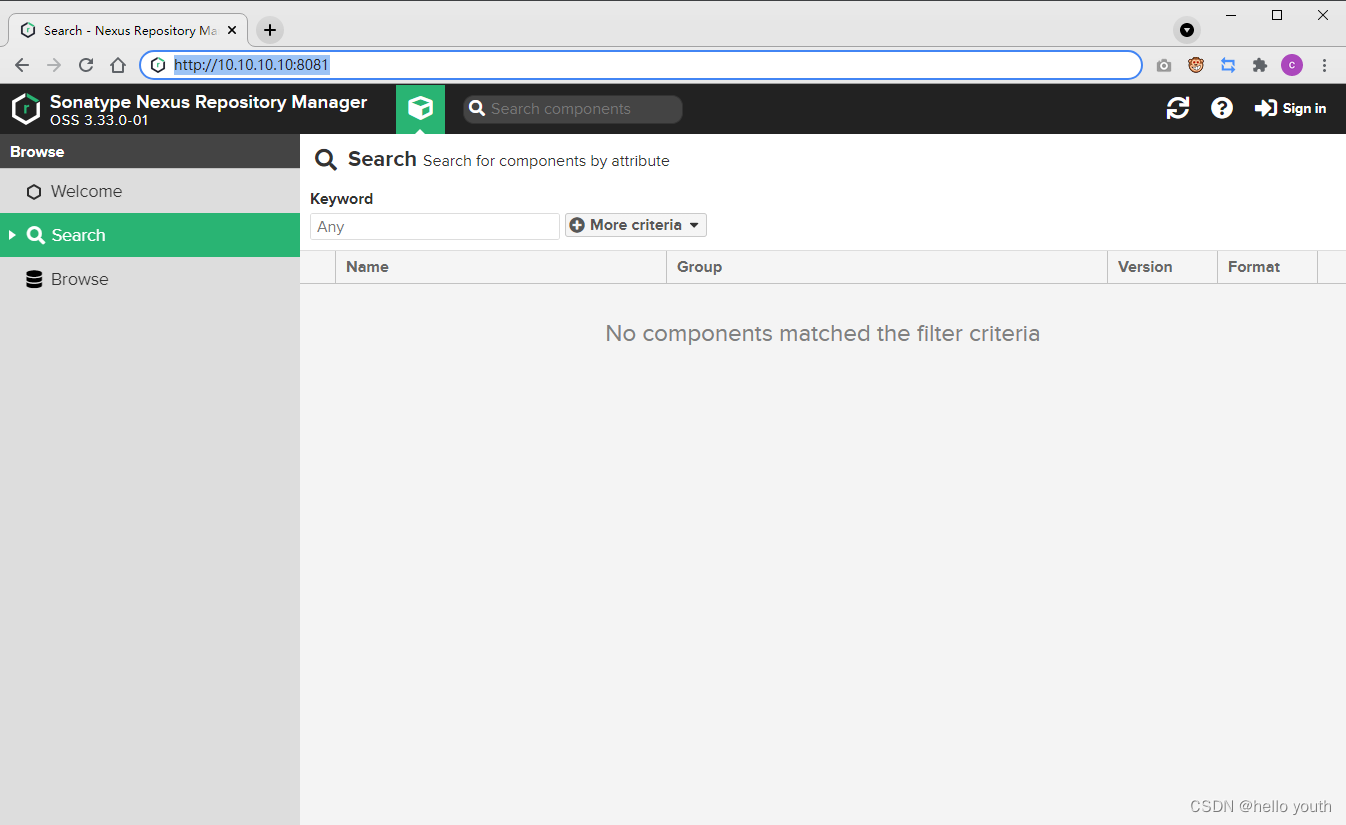Open Browse using the stacked-disks sidebar icon
The width and height of the screenshot is (1346, 825).
34,278
